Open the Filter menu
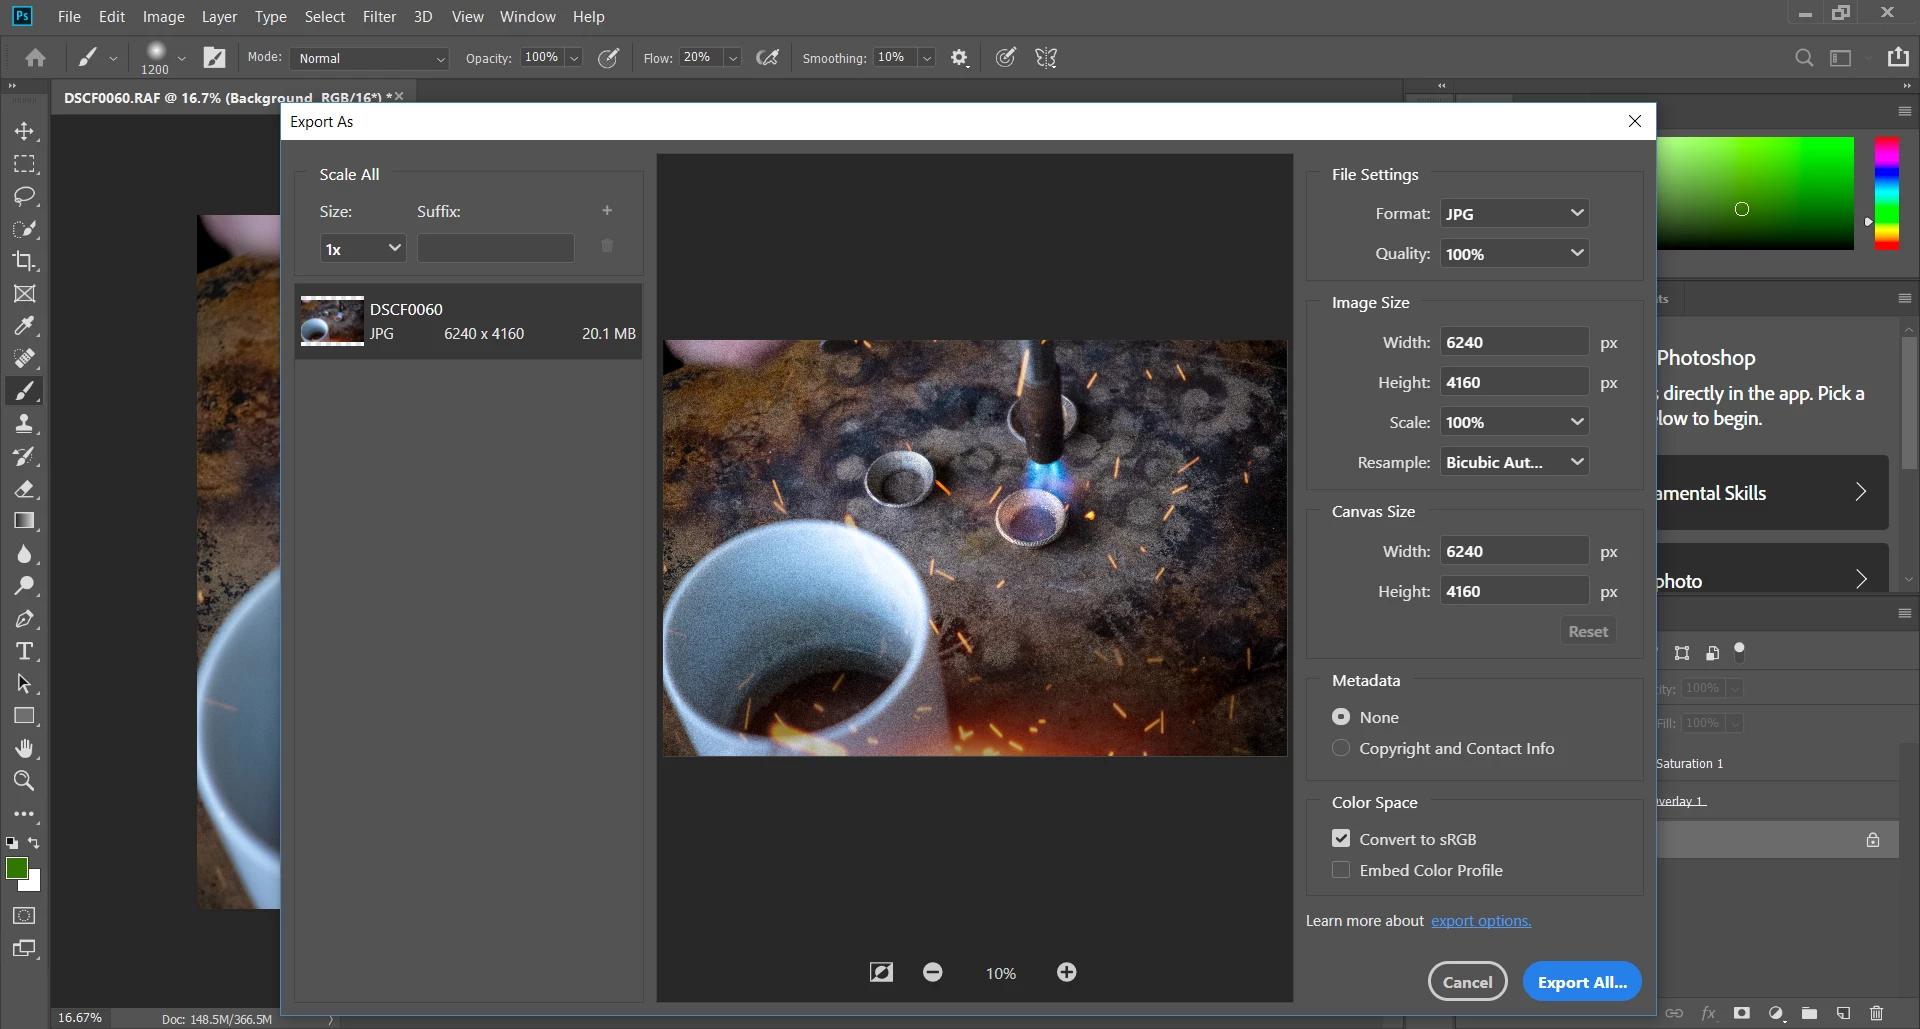This screenshot has height=1029, width=1920. [379, 17]
